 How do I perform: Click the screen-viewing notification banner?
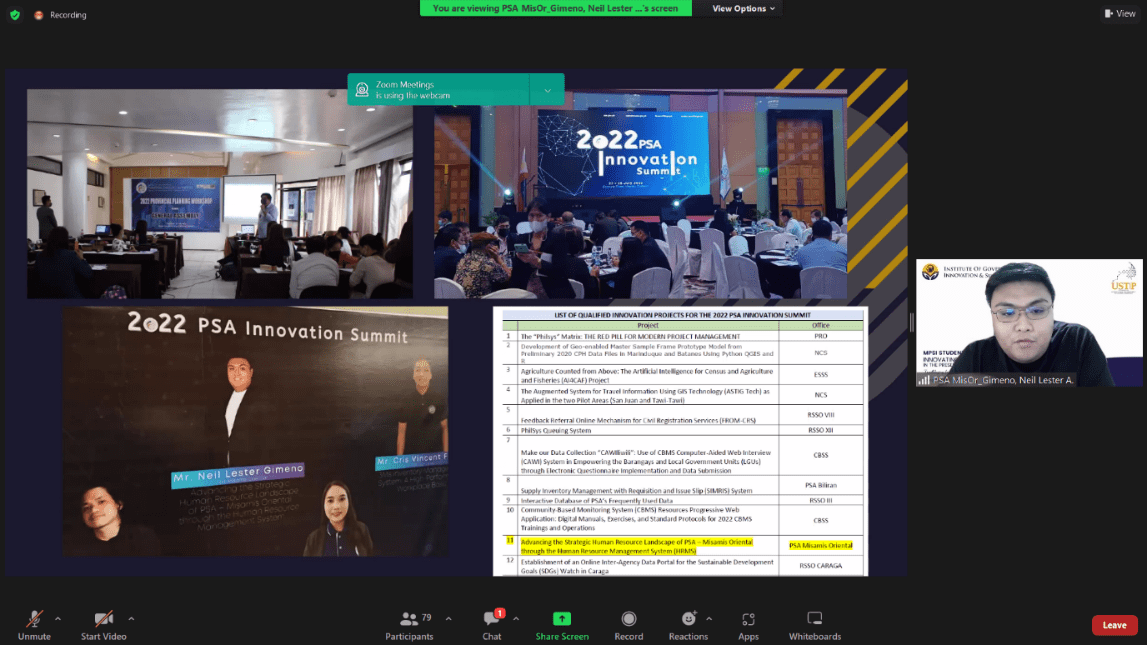tap(555, 8)
